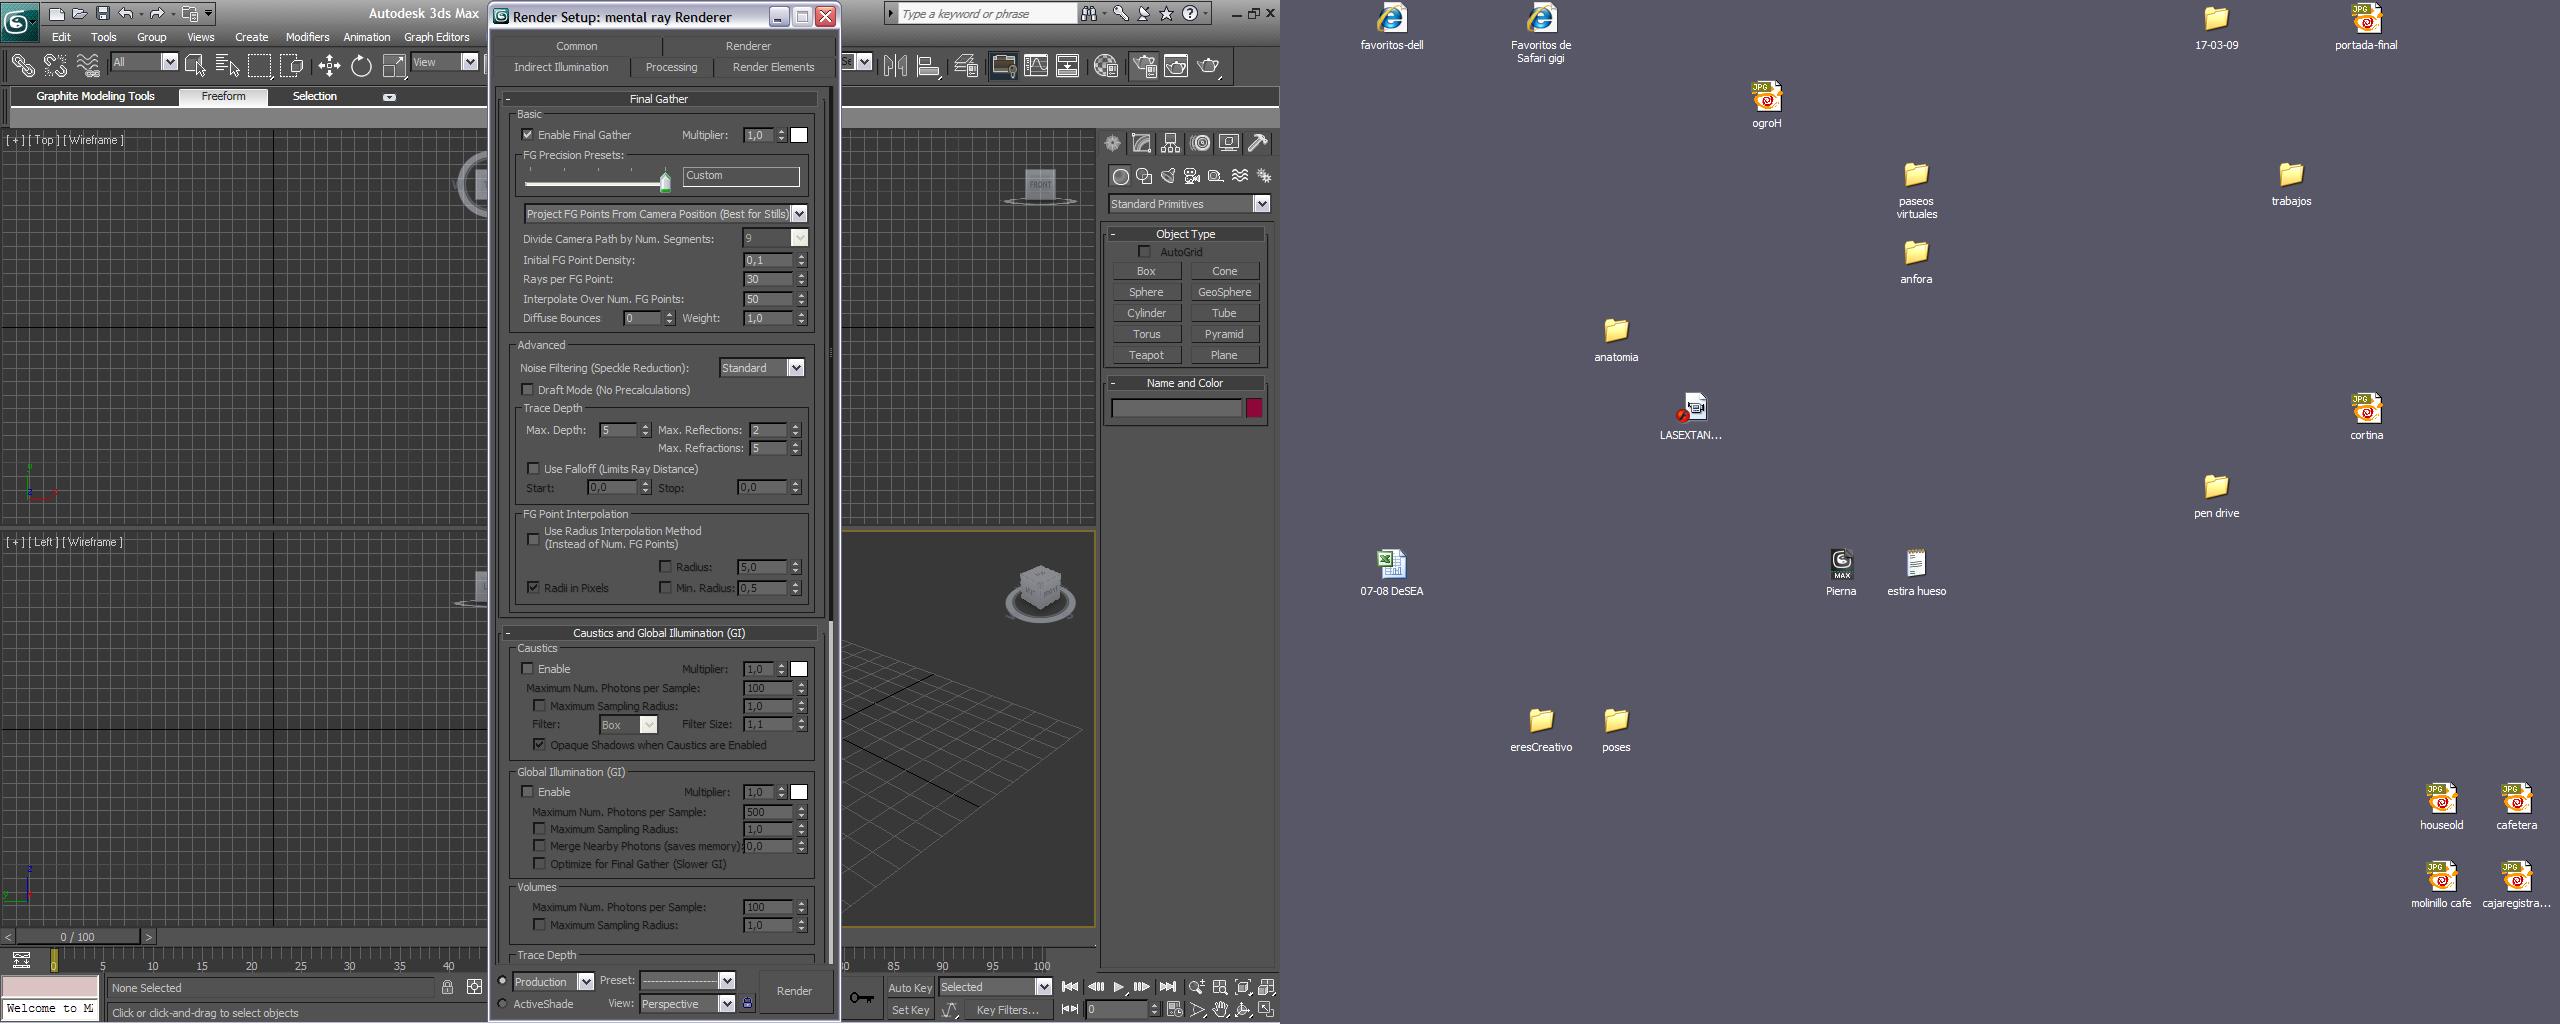Choose the Select and Move tool

329,66
